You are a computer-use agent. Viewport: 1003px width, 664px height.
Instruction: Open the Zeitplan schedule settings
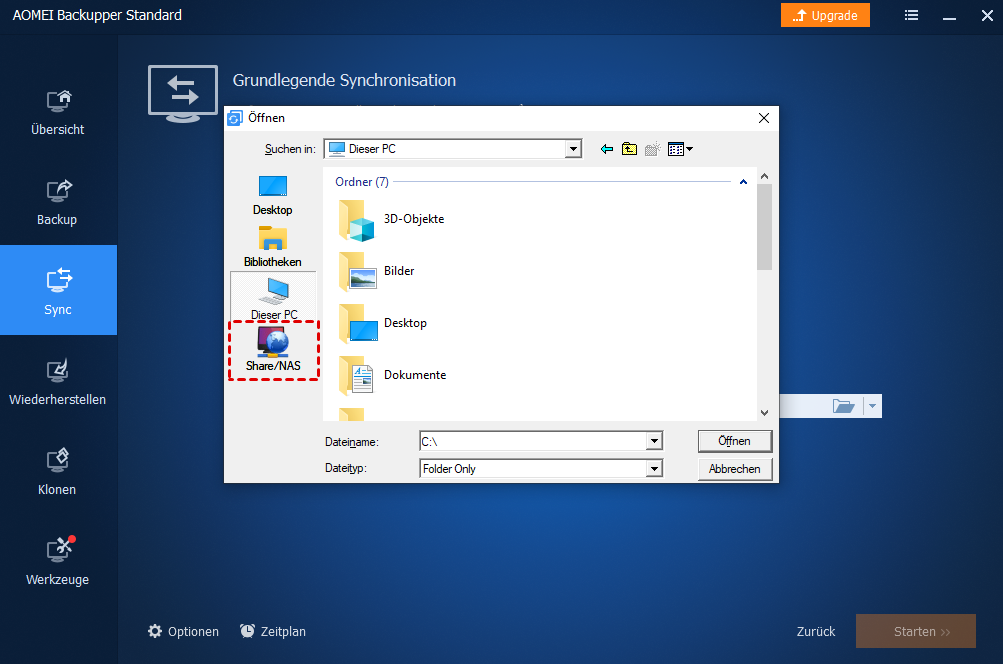point(273,631)
